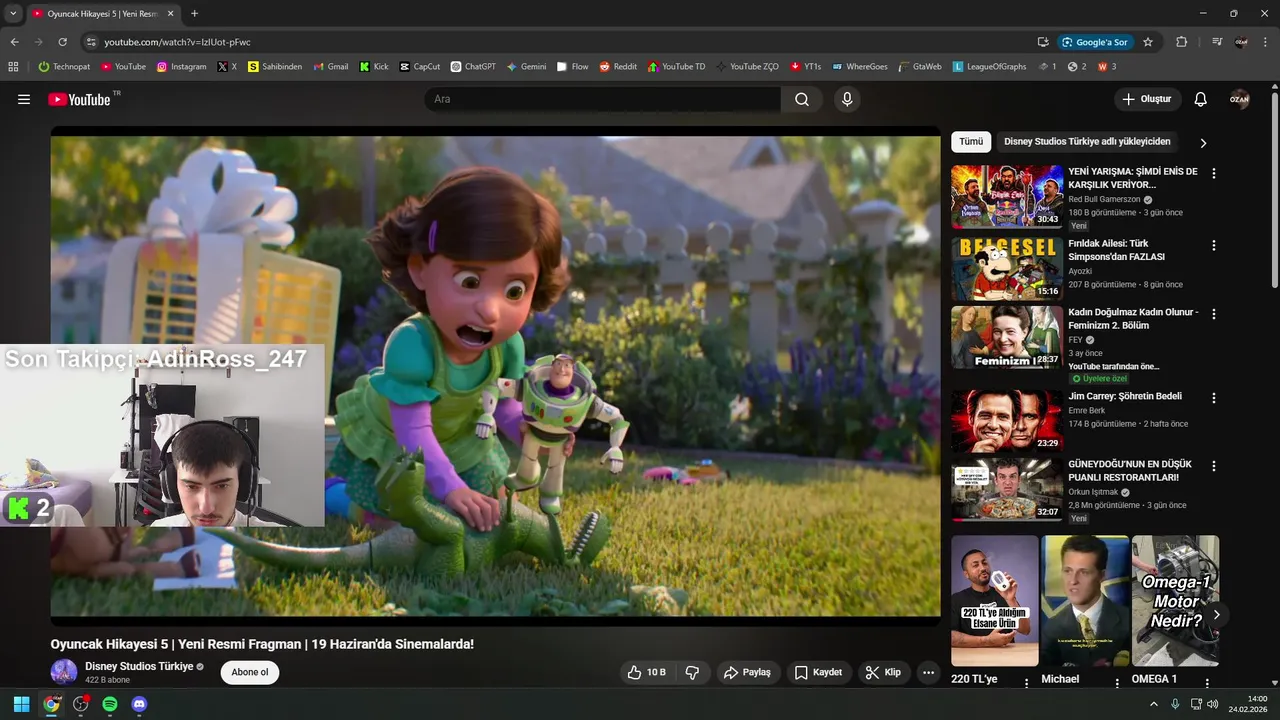Go back with the browser back arrow
The height and width of the screenshot is (720, 1280).
[14, 42]
